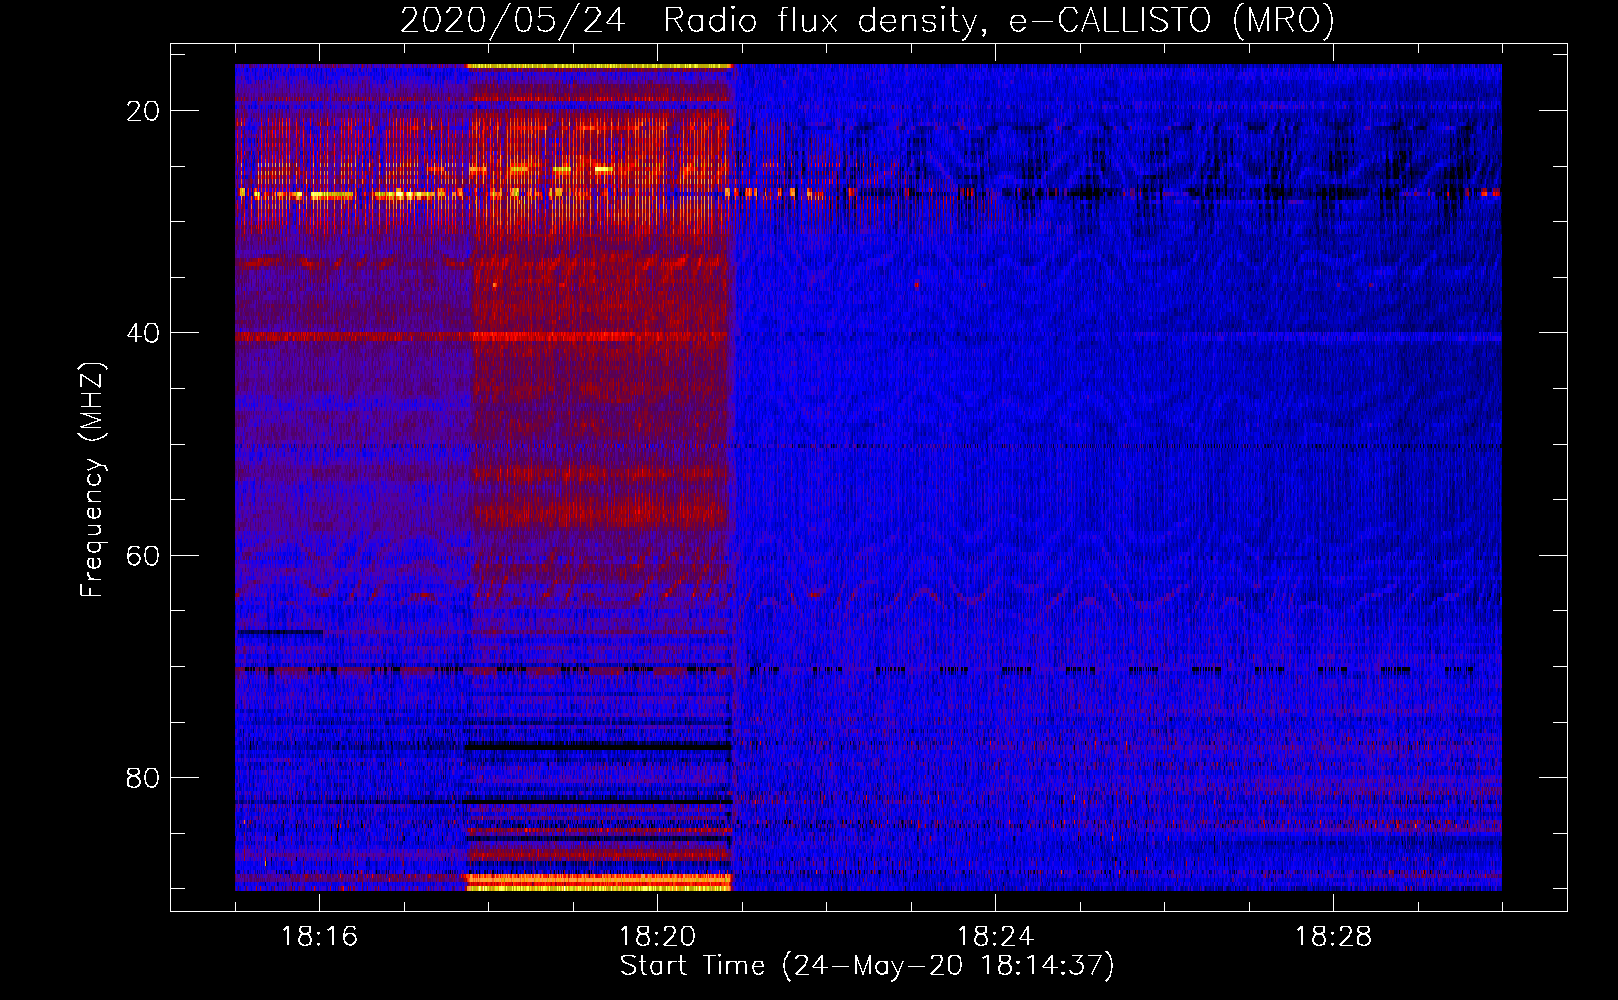This screenshot has height=1000, width=1618.
Task: Click the bright yellow band along the spectrogram's bottom edge
Action: click(x=598, y=882)
